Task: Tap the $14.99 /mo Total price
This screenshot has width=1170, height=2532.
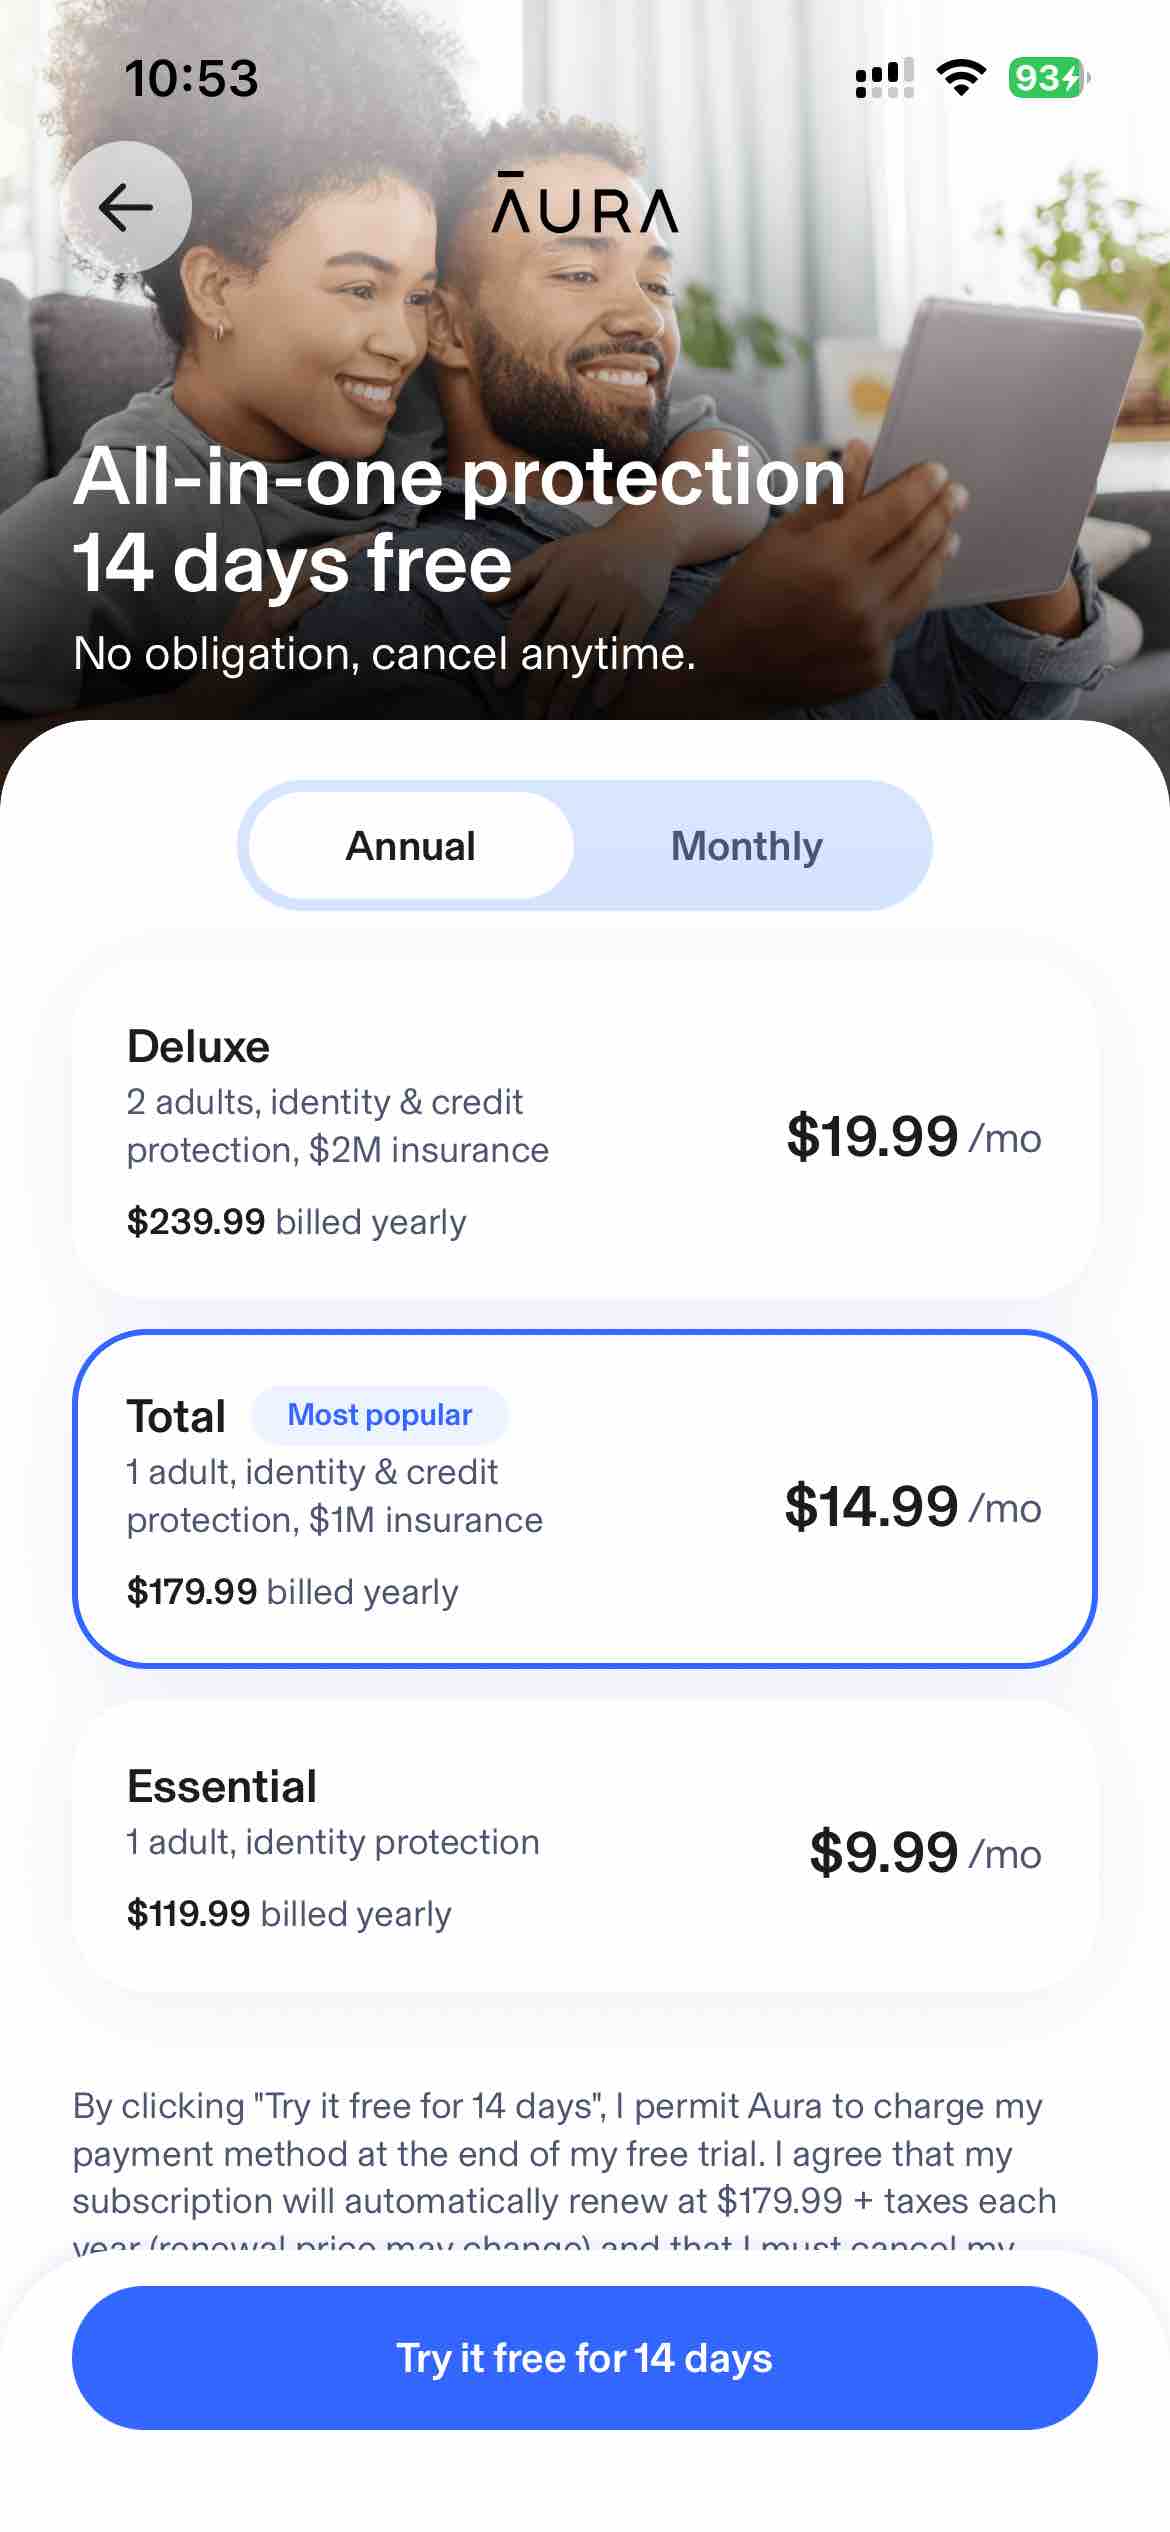Action: pyautogui.click(x=912, y=1506)
